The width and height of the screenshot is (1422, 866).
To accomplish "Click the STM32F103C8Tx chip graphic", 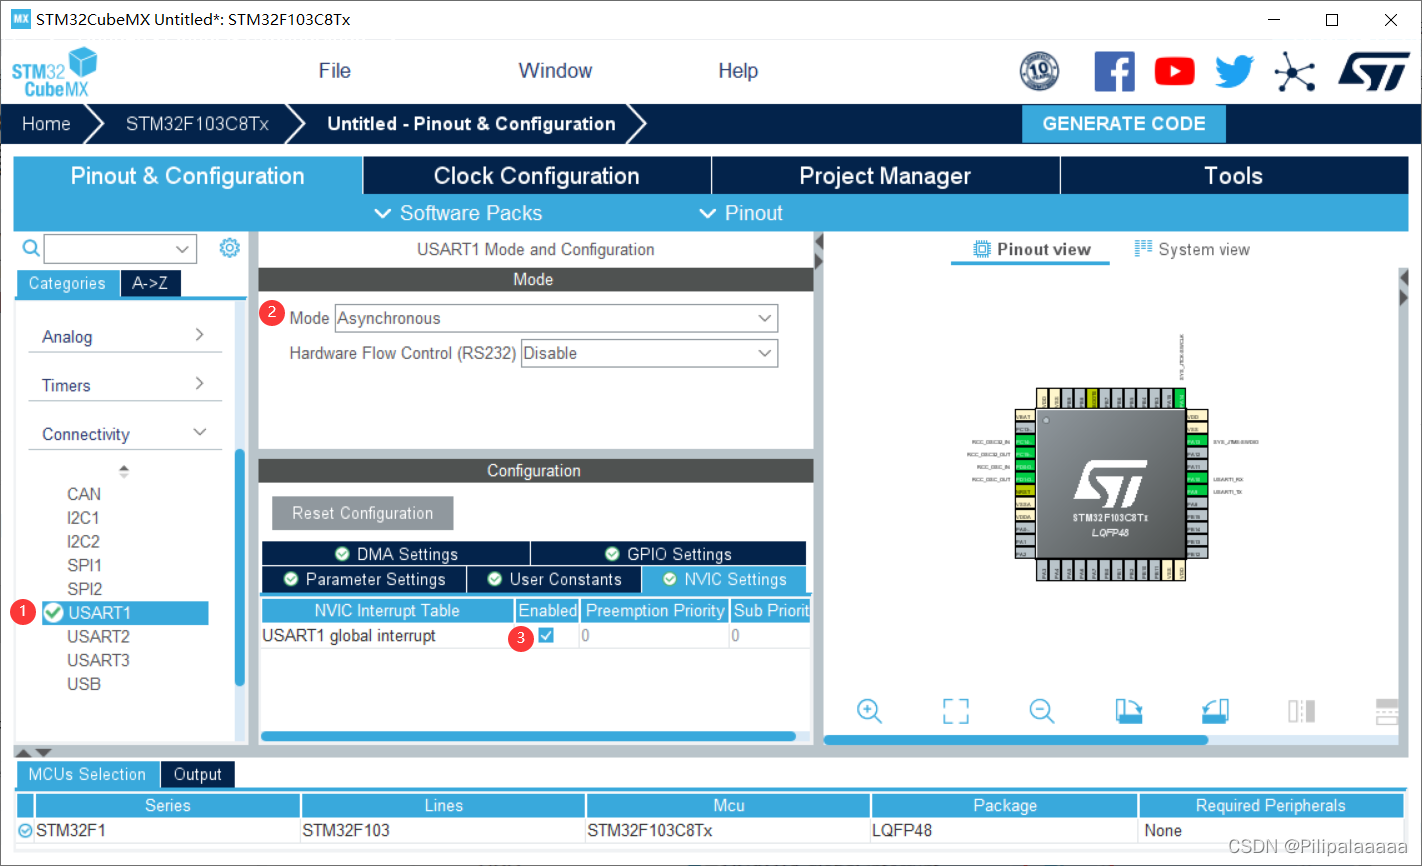I will coord(1110,484).
